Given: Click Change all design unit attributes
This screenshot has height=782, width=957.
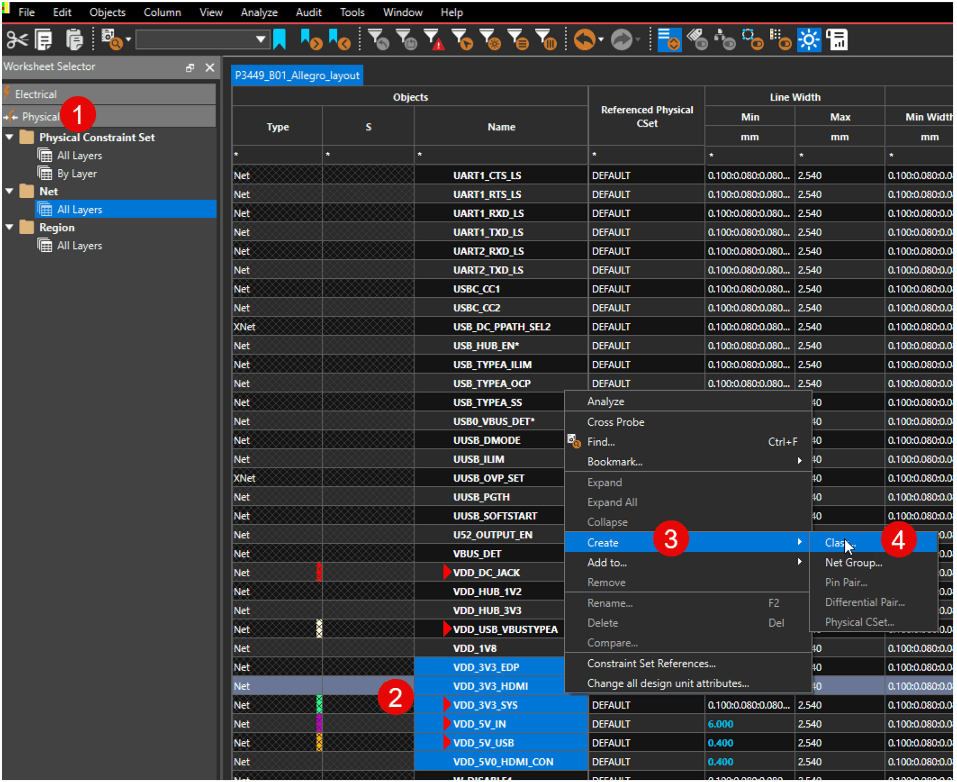Looking at the screenshot, I should [x=687, y=684].
